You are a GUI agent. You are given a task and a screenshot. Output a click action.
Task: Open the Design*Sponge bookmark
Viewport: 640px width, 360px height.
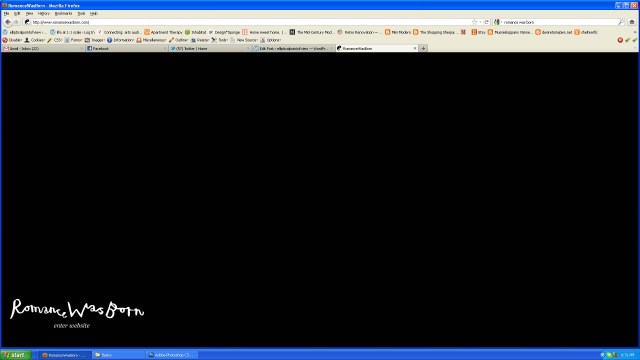(x=224, y=32)
